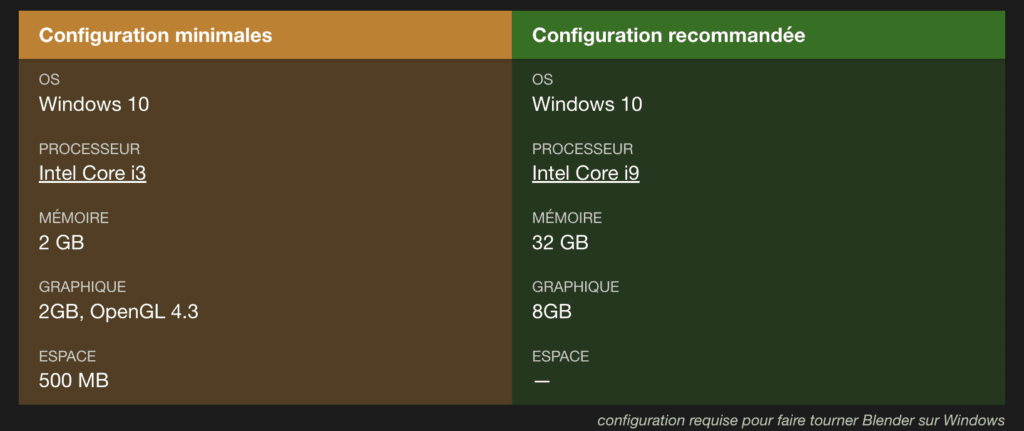This screenshot has width=1024, height=431.
Task: Select the minimum OS value Windows 10
Action: pos(94,104)
